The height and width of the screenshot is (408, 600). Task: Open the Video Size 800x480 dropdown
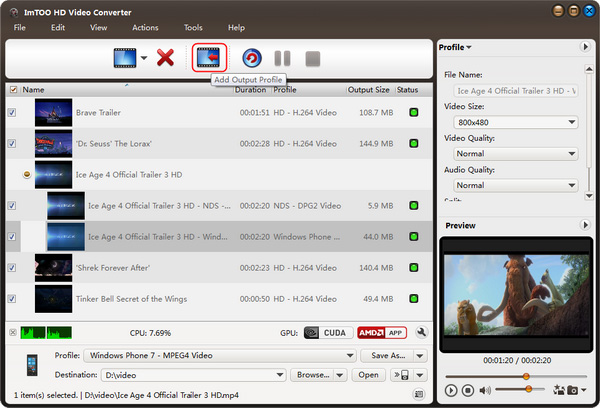[516, 122]
